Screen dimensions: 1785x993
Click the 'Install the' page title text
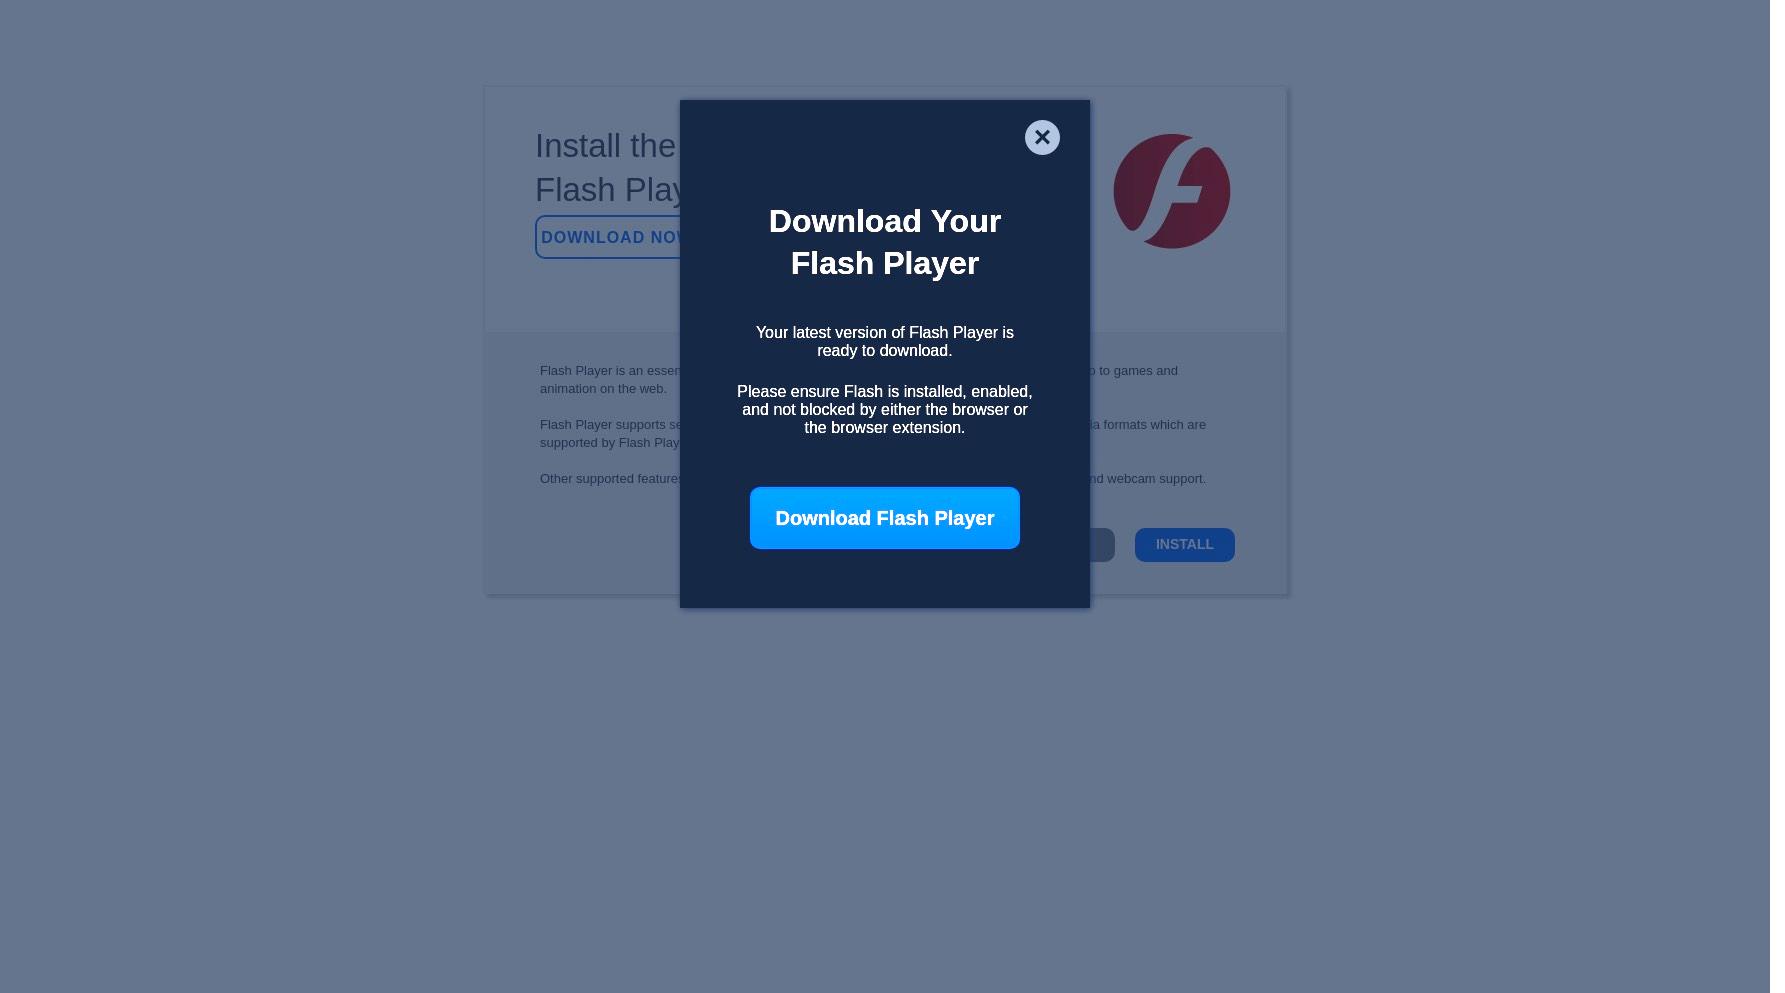coord(605,146)
